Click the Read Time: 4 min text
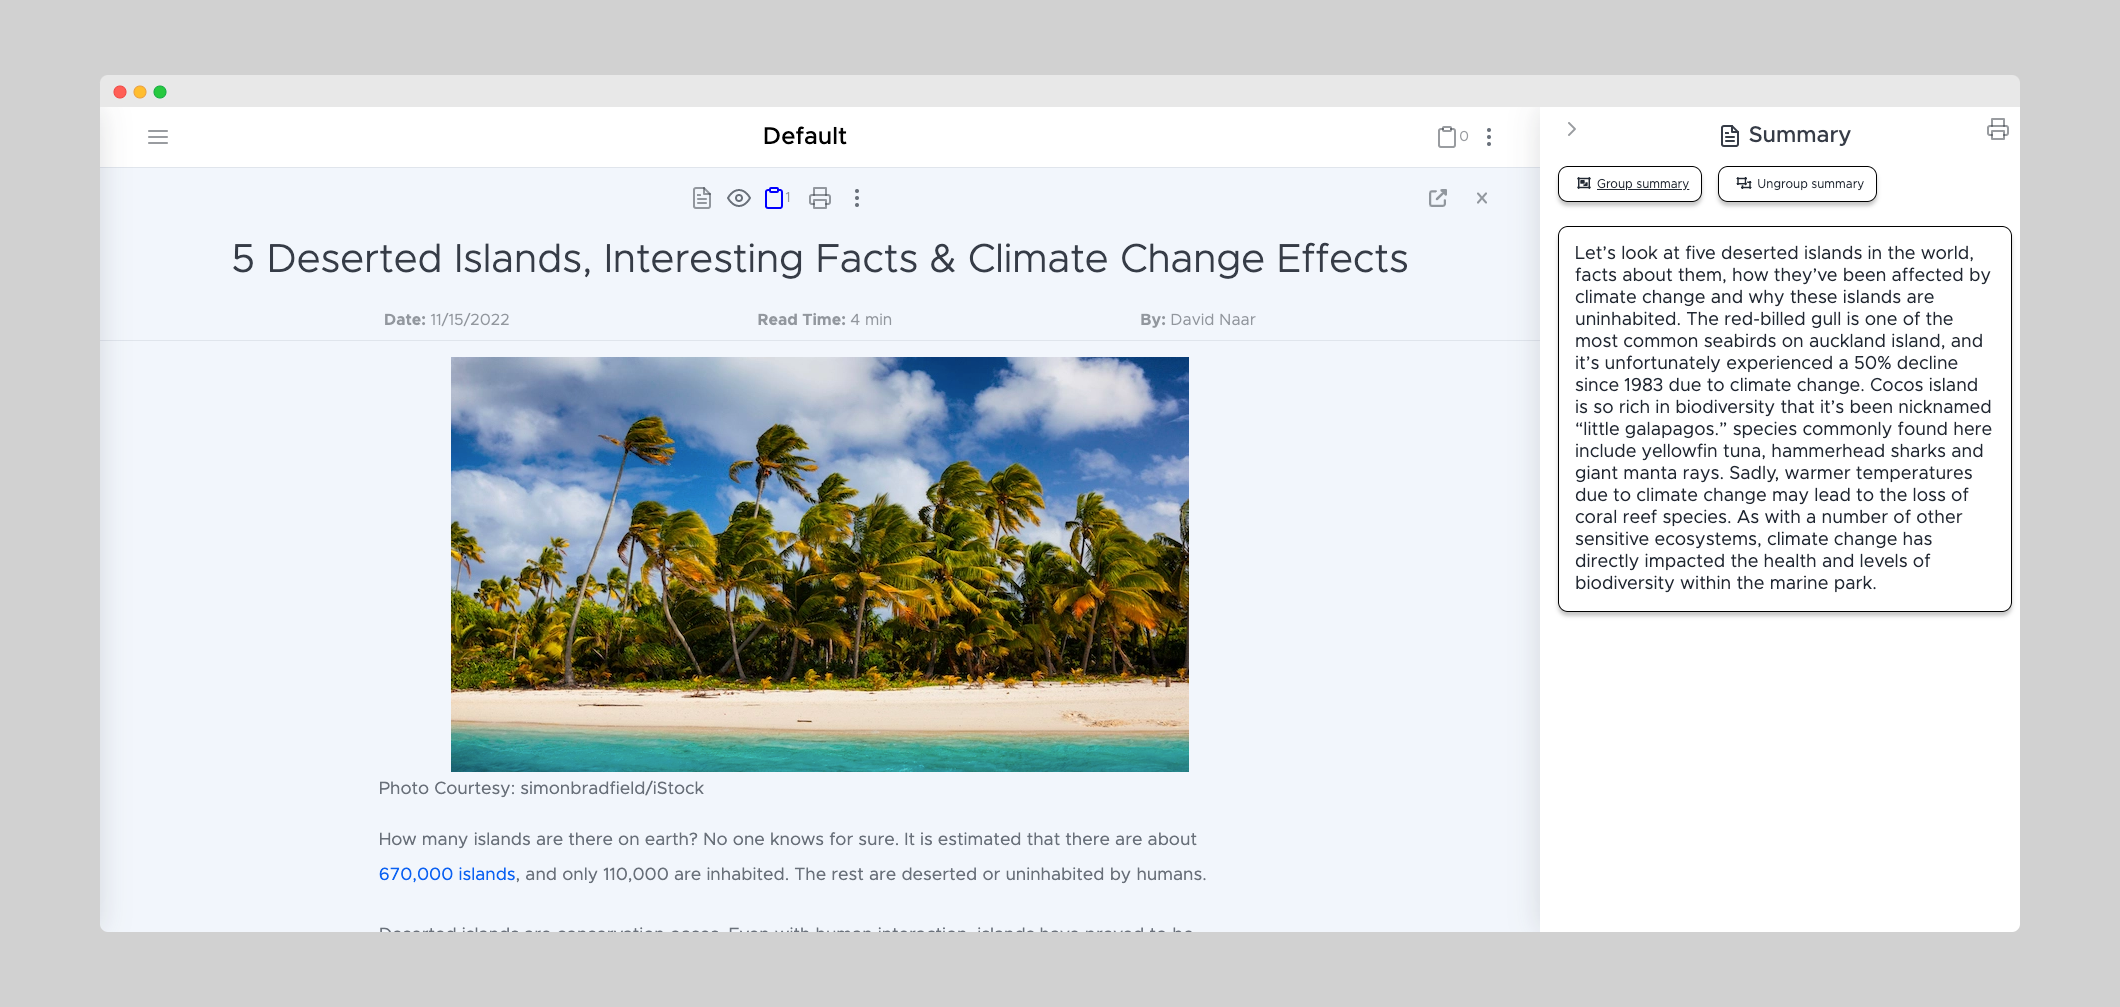 tap(825, 320)
